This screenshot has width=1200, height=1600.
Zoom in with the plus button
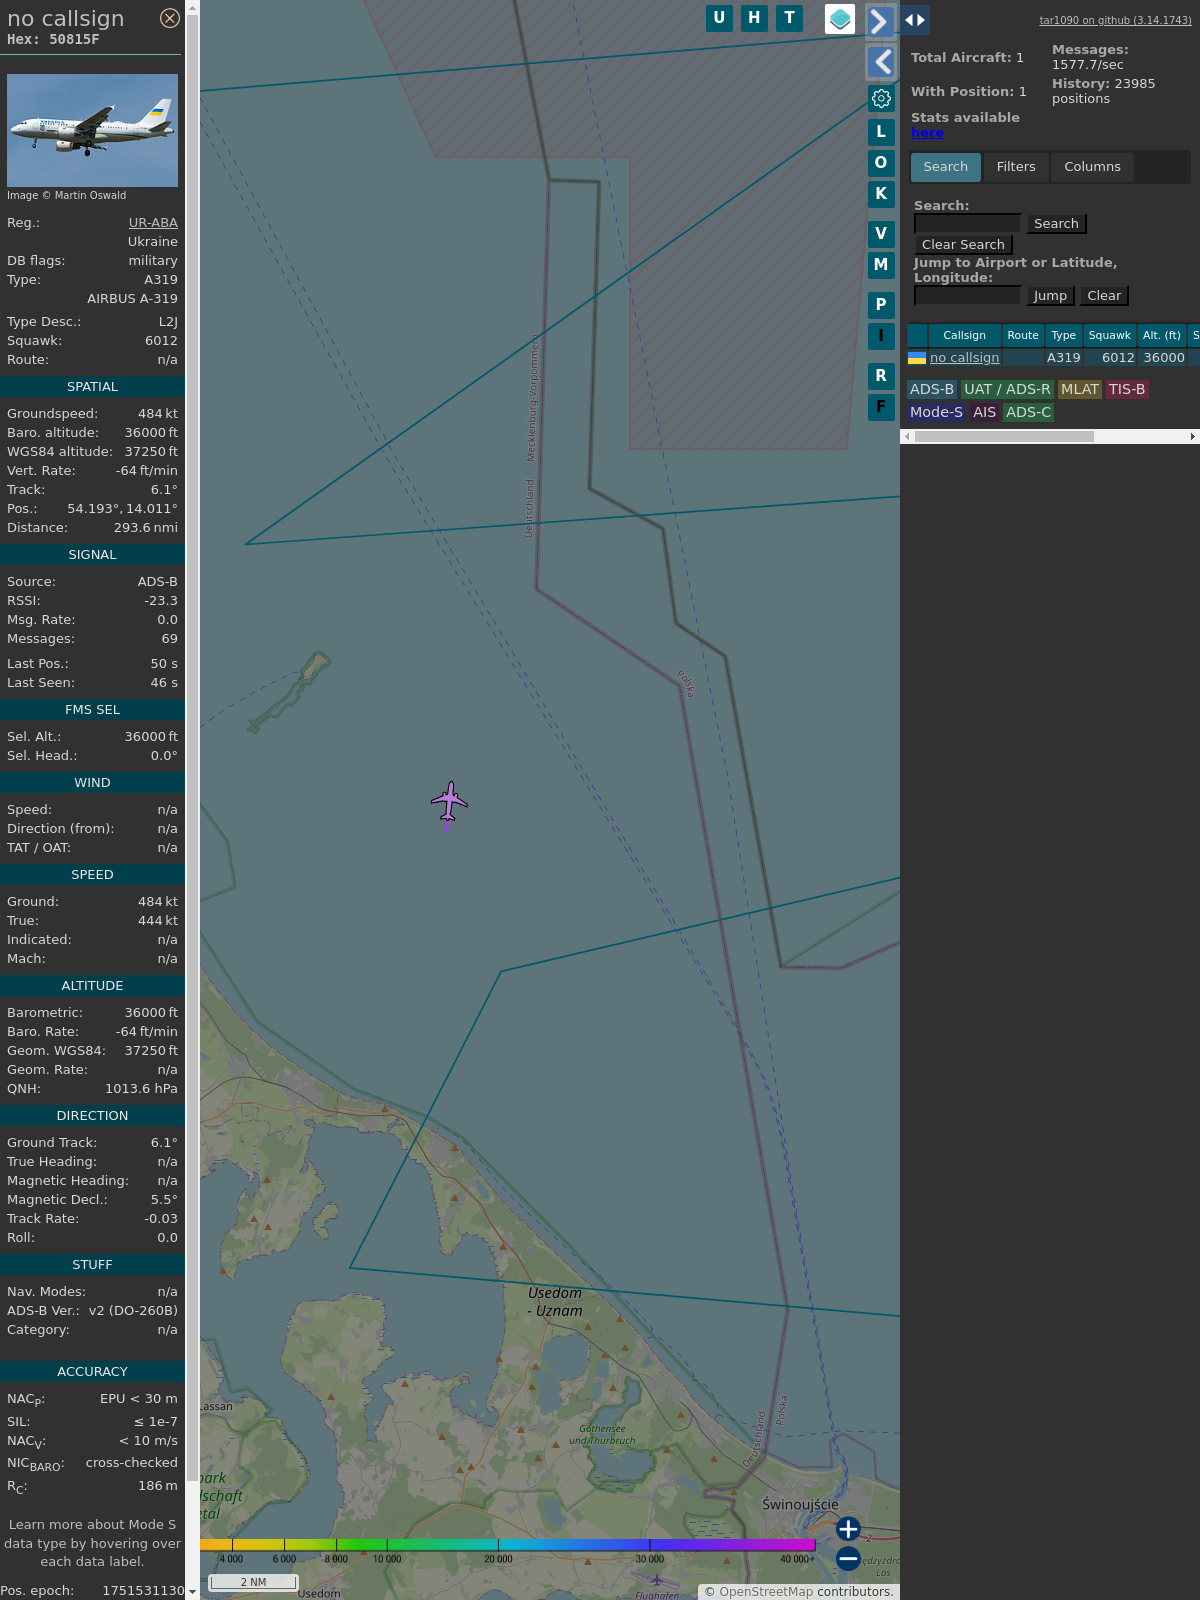tap(848, 1529)
